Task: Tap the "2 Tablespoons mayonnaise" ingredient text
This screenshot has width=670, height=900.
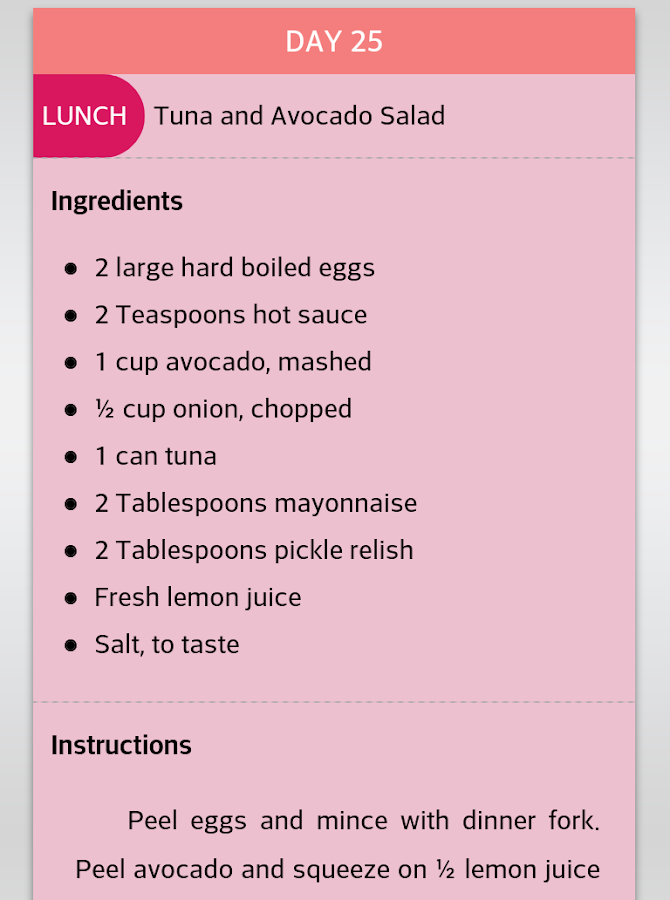Action: [256, 503]
